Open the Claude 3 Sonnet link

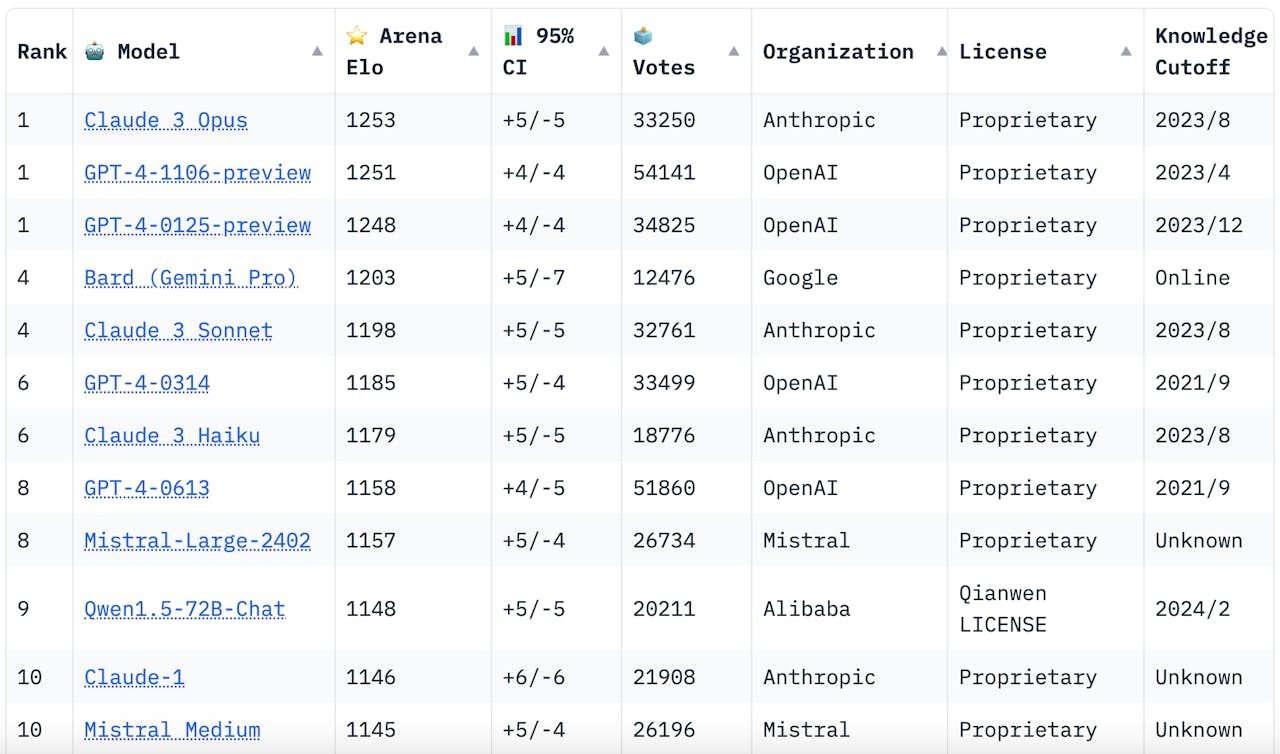pos(178,330)
